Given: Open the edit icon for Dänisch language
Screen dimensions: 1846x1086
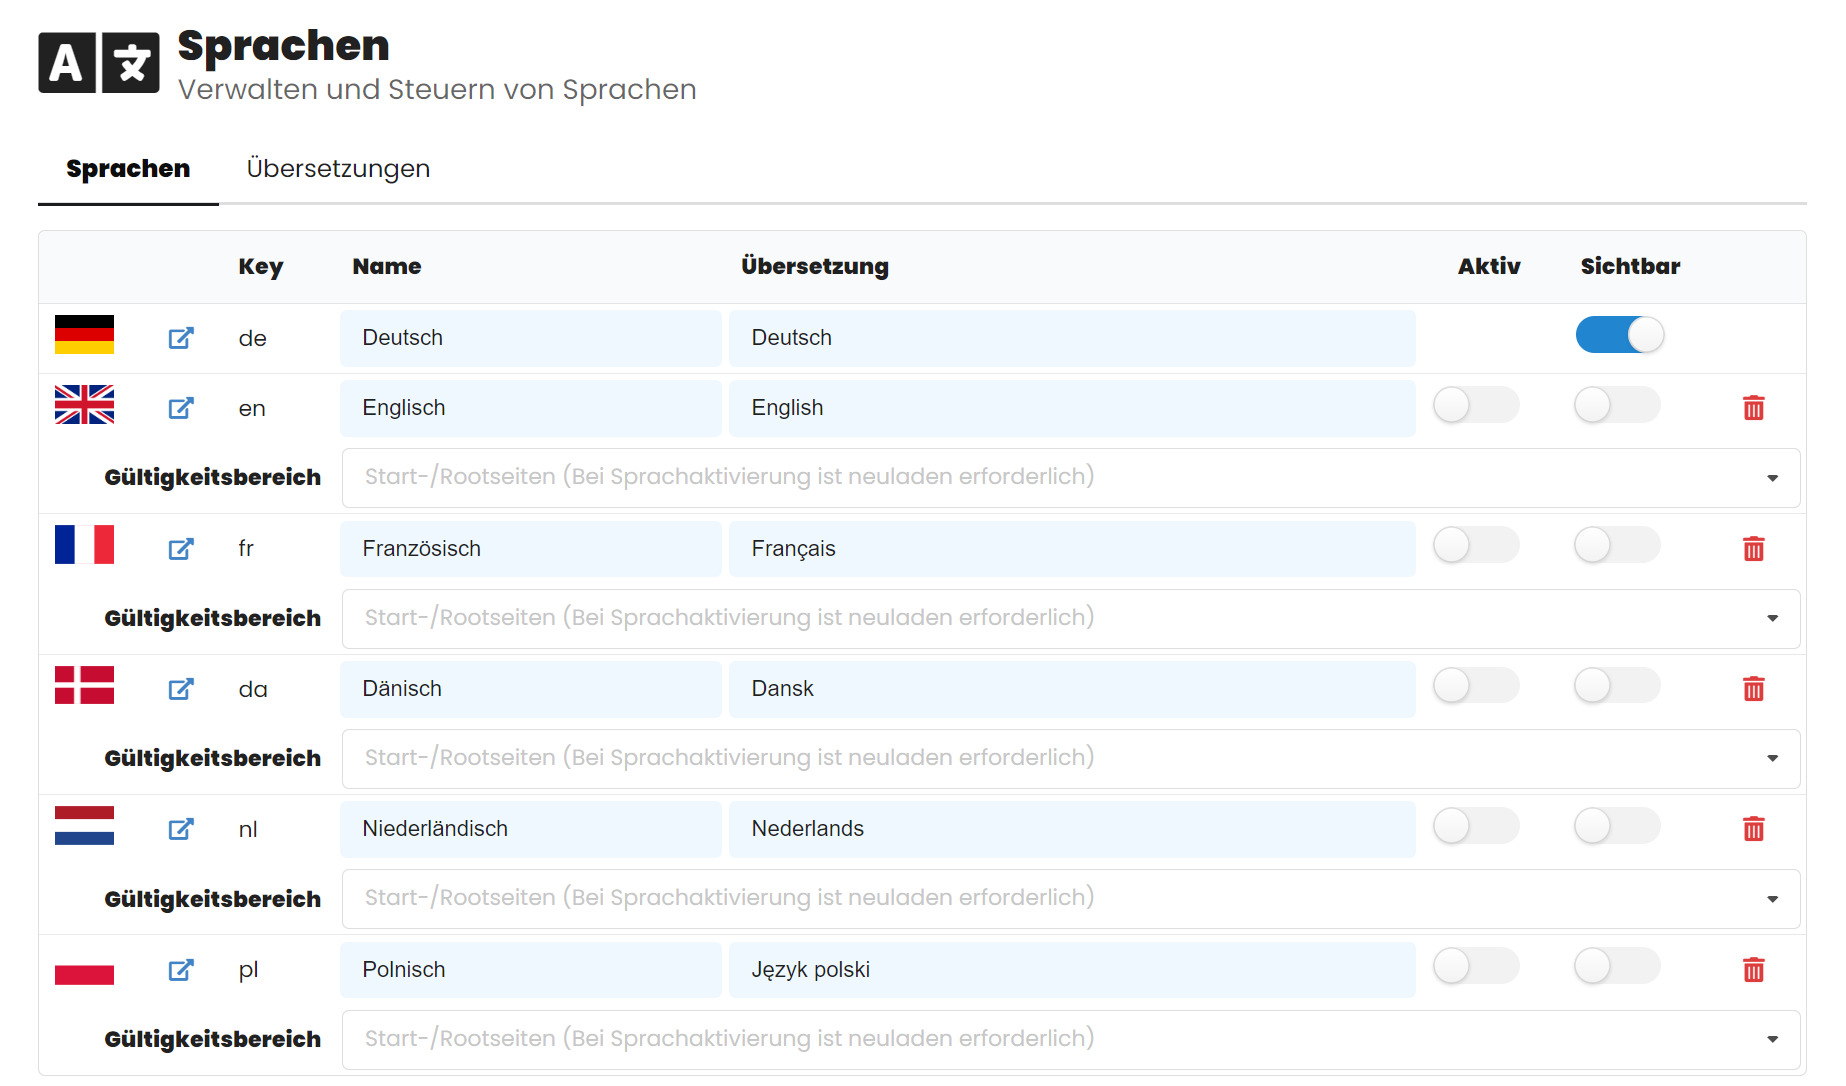Looking at the screenshot, I should click(180, 689).
